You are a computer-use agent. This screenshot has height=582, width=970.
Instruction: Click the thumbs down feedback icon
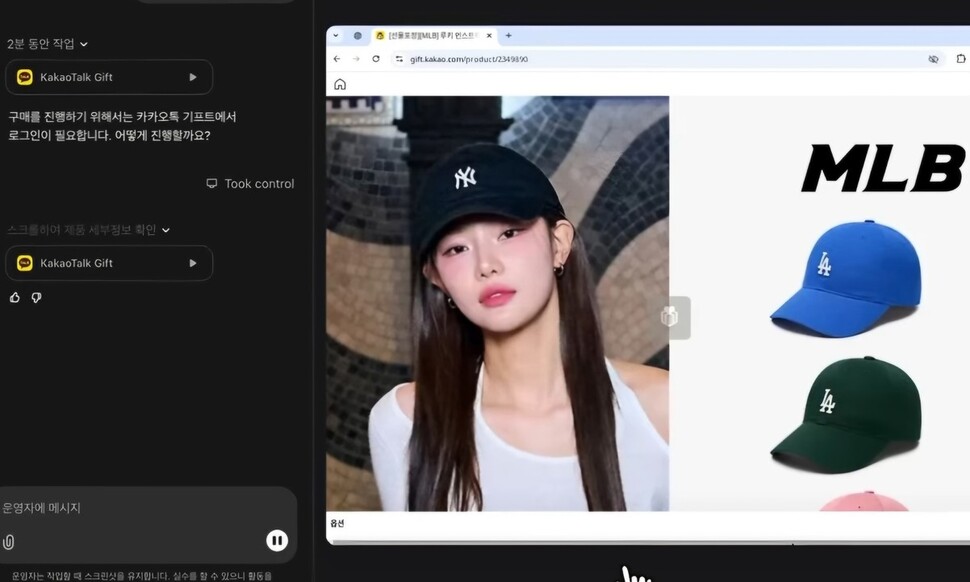[36, 297]
